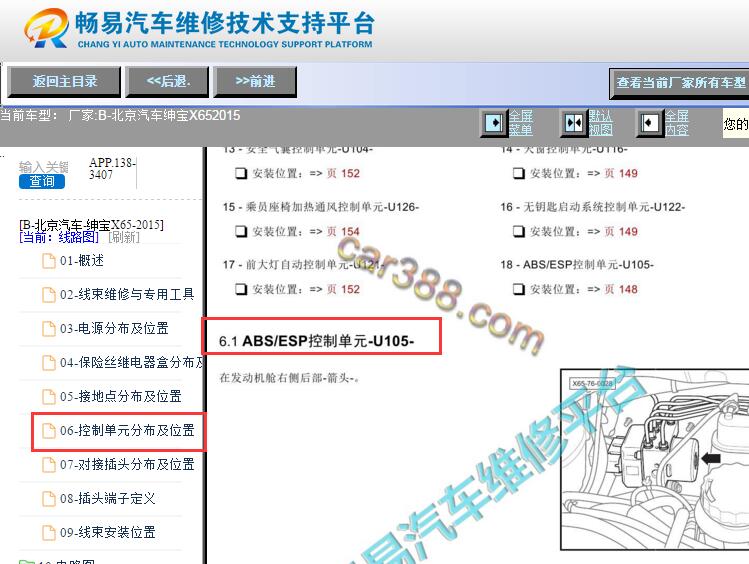Click the 查询 search button
The height and width of the screenshot is (564, 749).
click(x=42, y=181)
